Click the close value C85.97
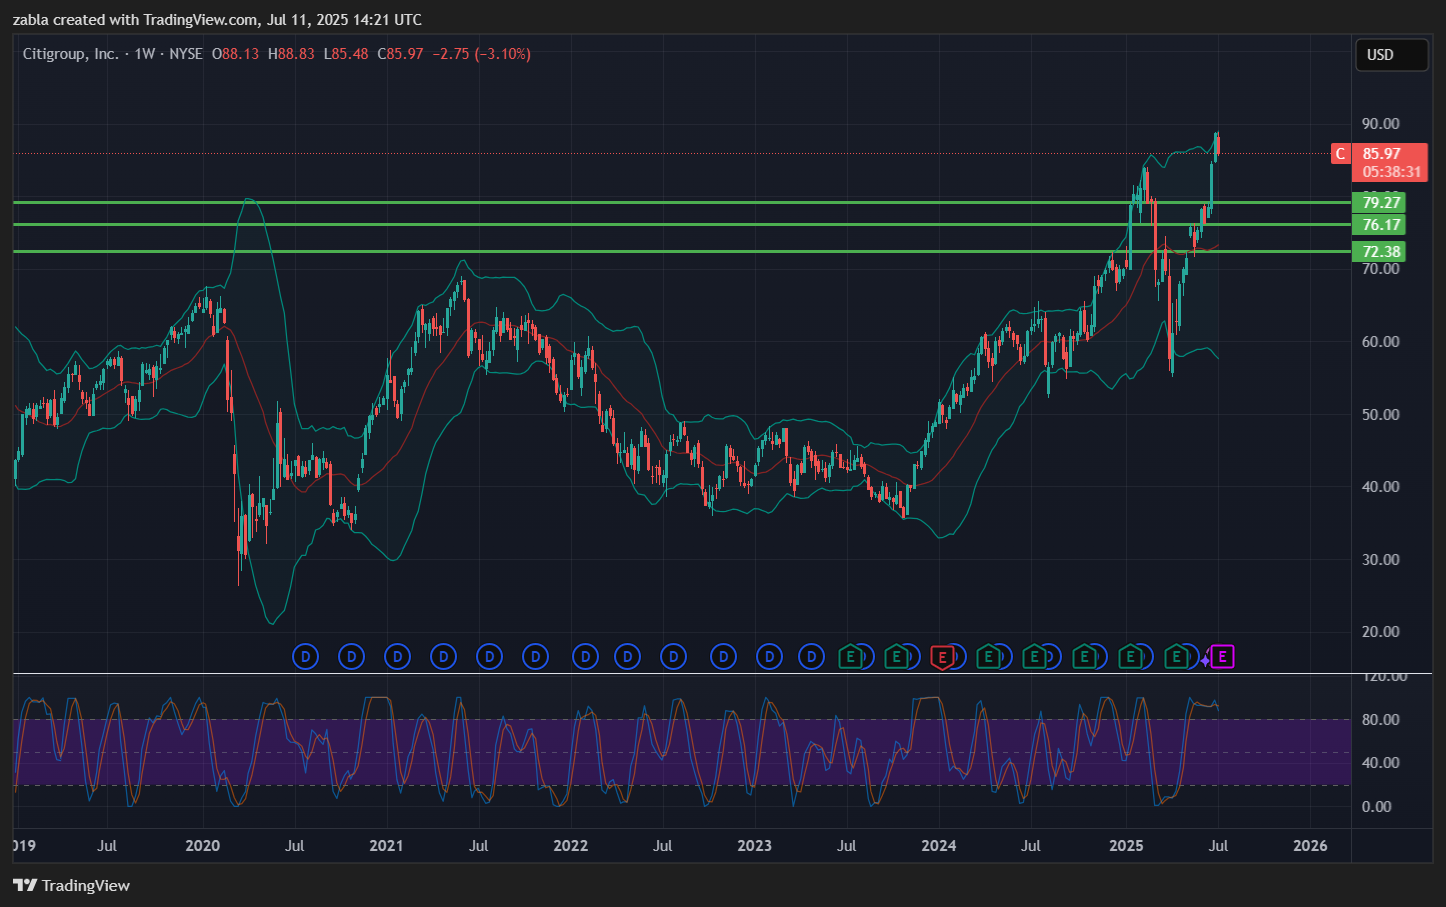 400,54
